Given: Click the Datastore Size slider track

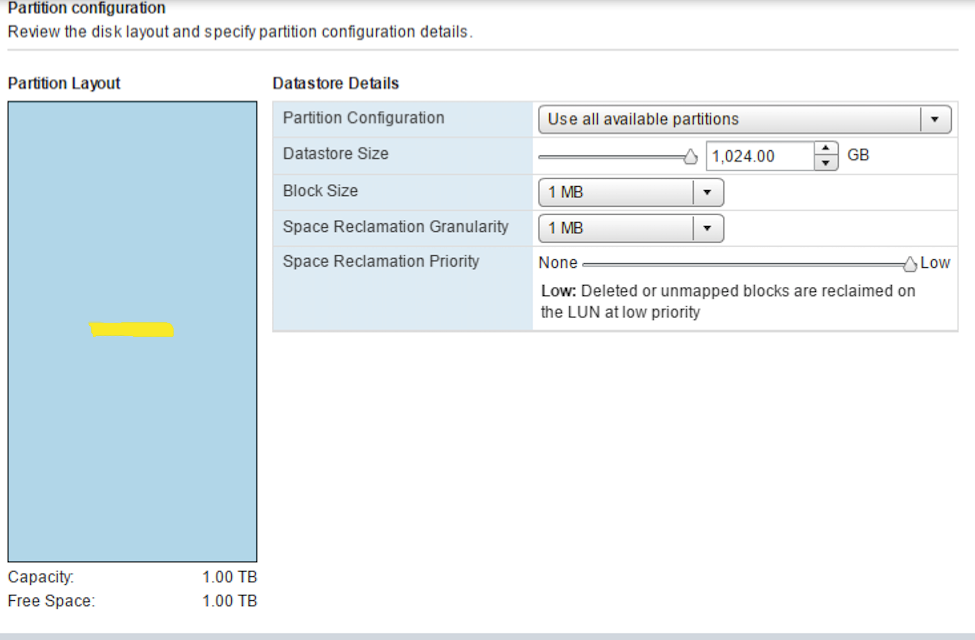Looking at the screenshot, I should [610, 156].
